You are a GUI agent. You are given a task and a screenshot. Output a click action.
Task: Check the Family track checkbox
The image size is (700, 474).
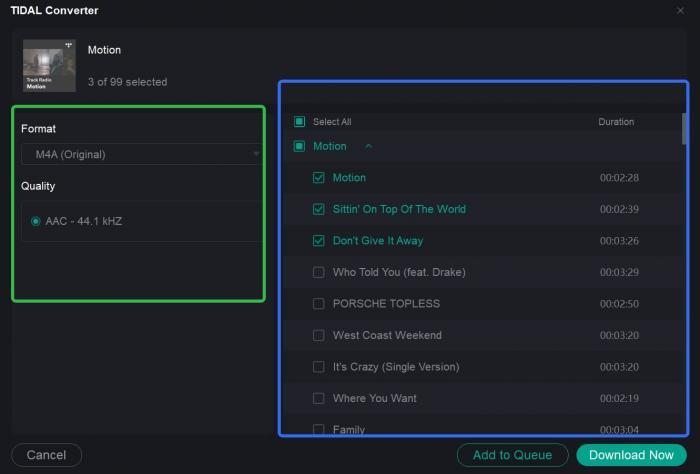[x=319, y=429]
